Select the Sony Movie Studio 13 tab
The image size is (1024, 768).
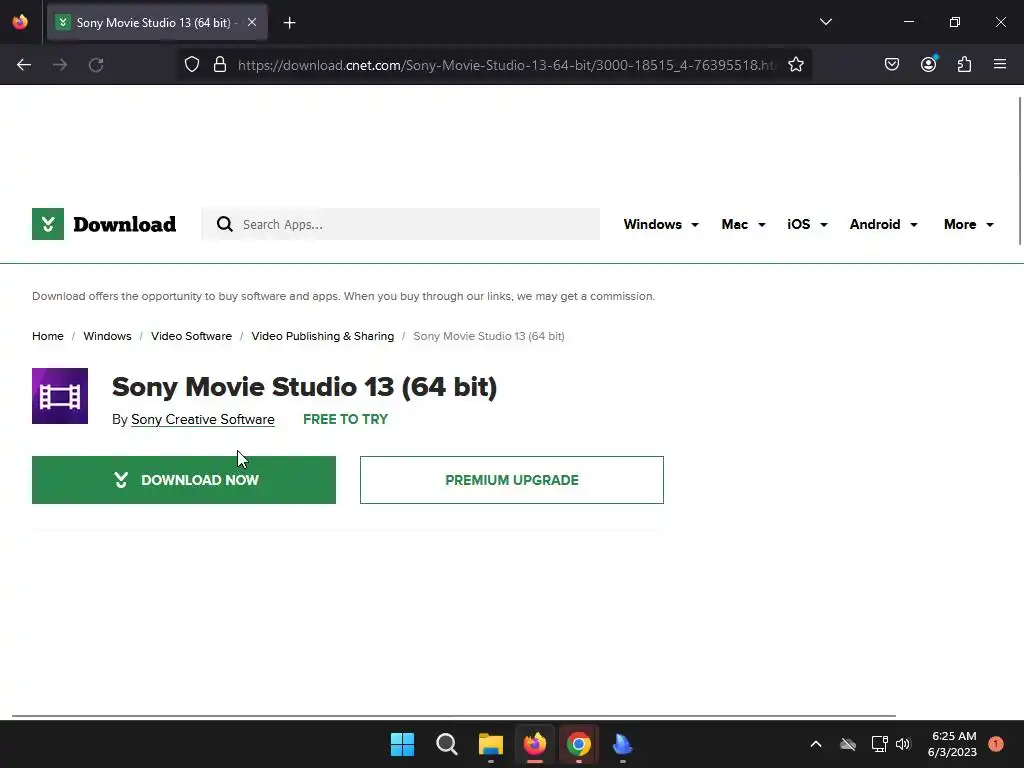pos(157,23)
